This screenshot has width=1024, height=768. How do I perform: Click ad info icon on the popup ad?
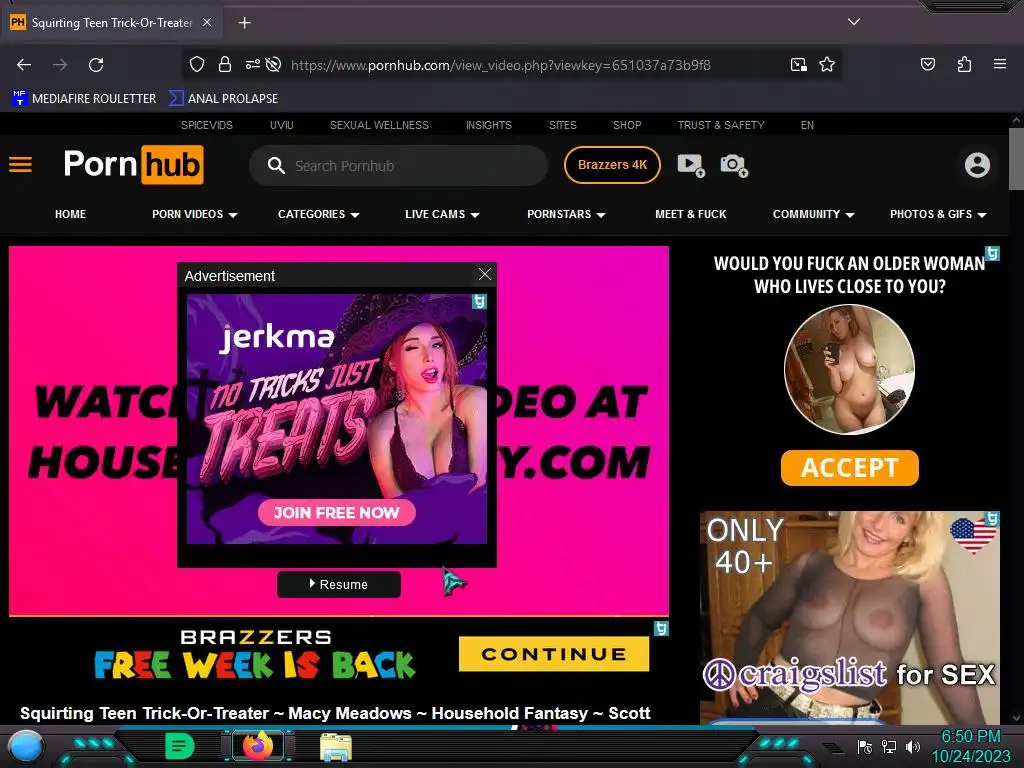pyautogui.click(x=479, y=301)
